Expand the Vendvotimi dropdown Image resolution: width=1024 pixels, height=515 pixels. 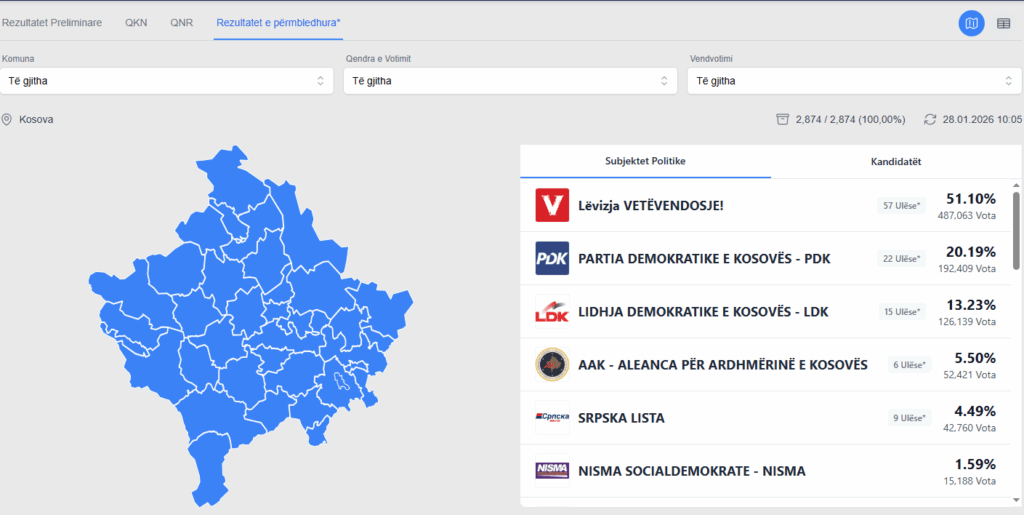click(x=853, y=81)
